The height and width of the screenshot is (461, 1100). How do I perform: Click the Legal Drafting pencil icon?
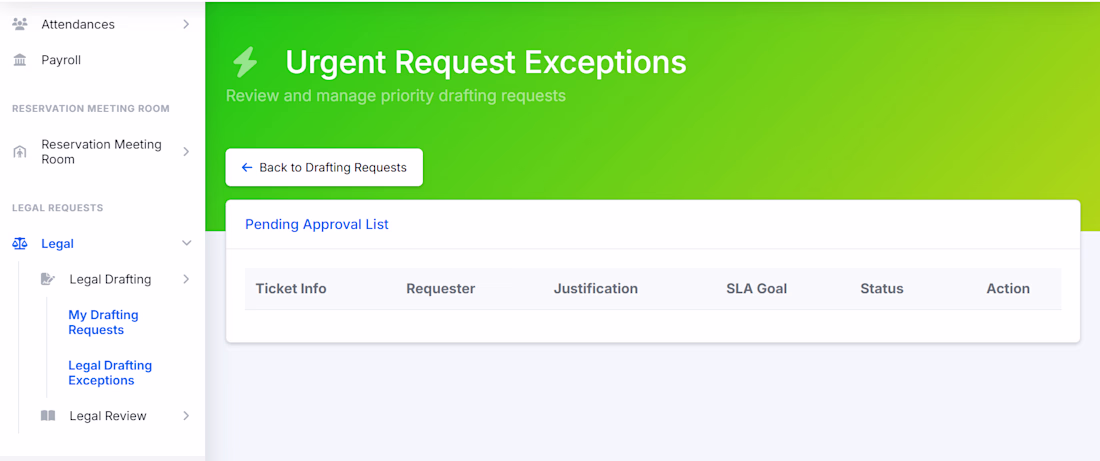click(48, 279)
